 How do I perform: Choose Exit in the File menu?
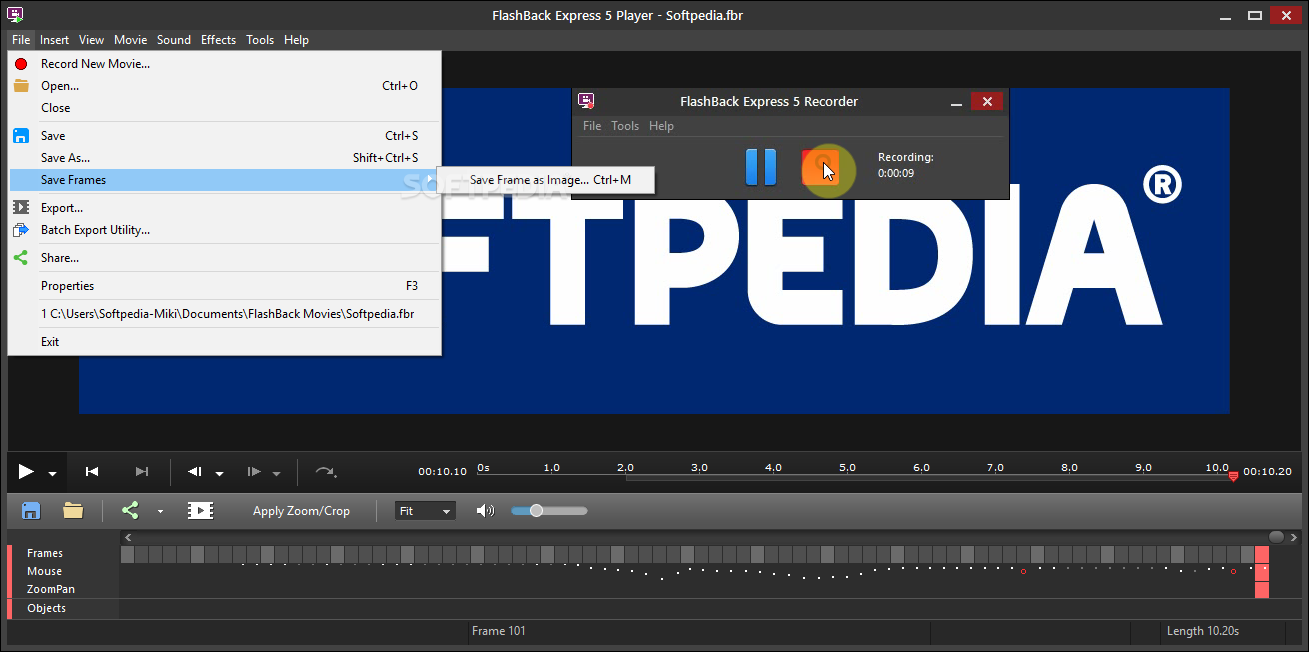click(224, 342)
